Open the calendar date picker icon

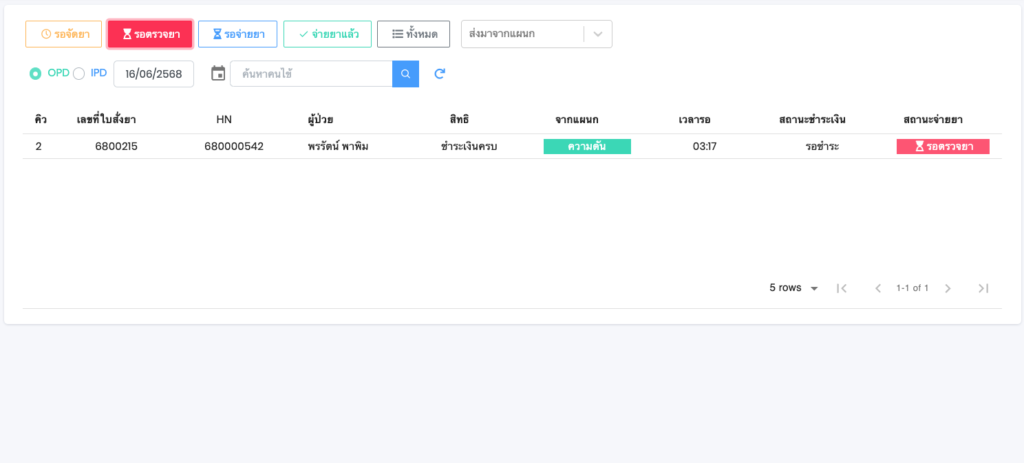coord(218,74)
